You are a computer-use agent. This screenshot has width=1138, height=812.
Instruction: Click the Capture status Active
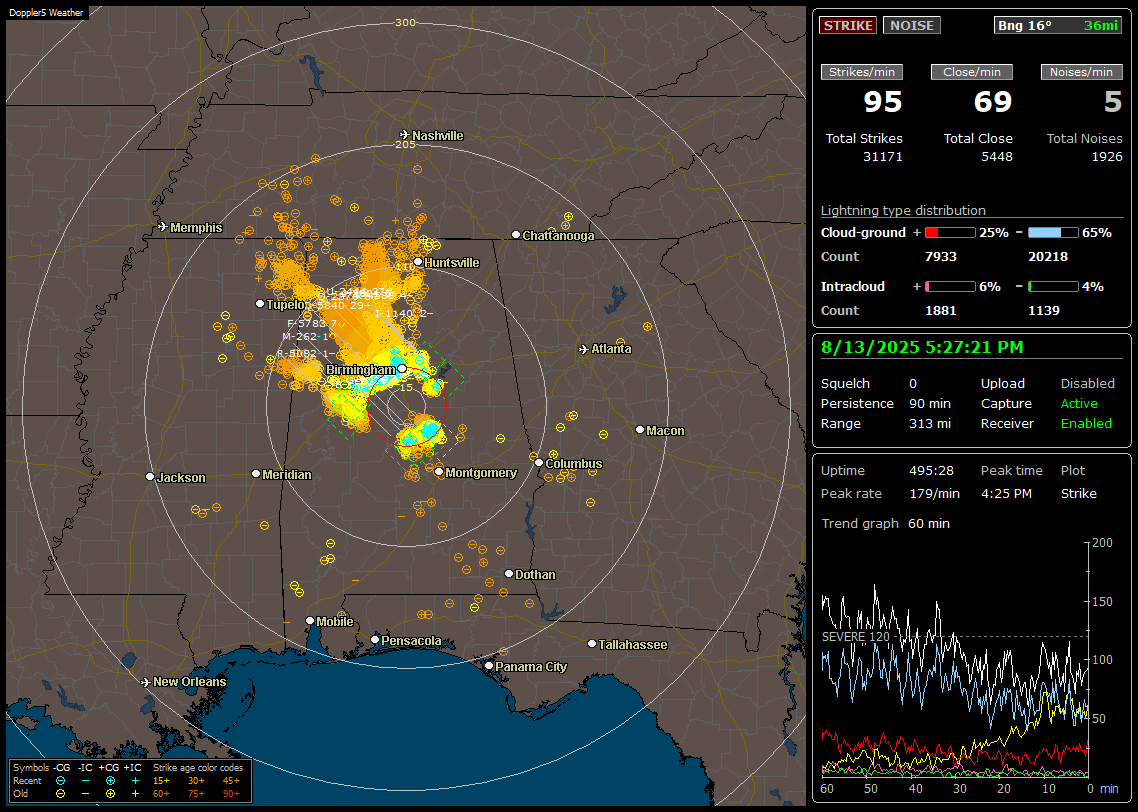pos(1079,403)
